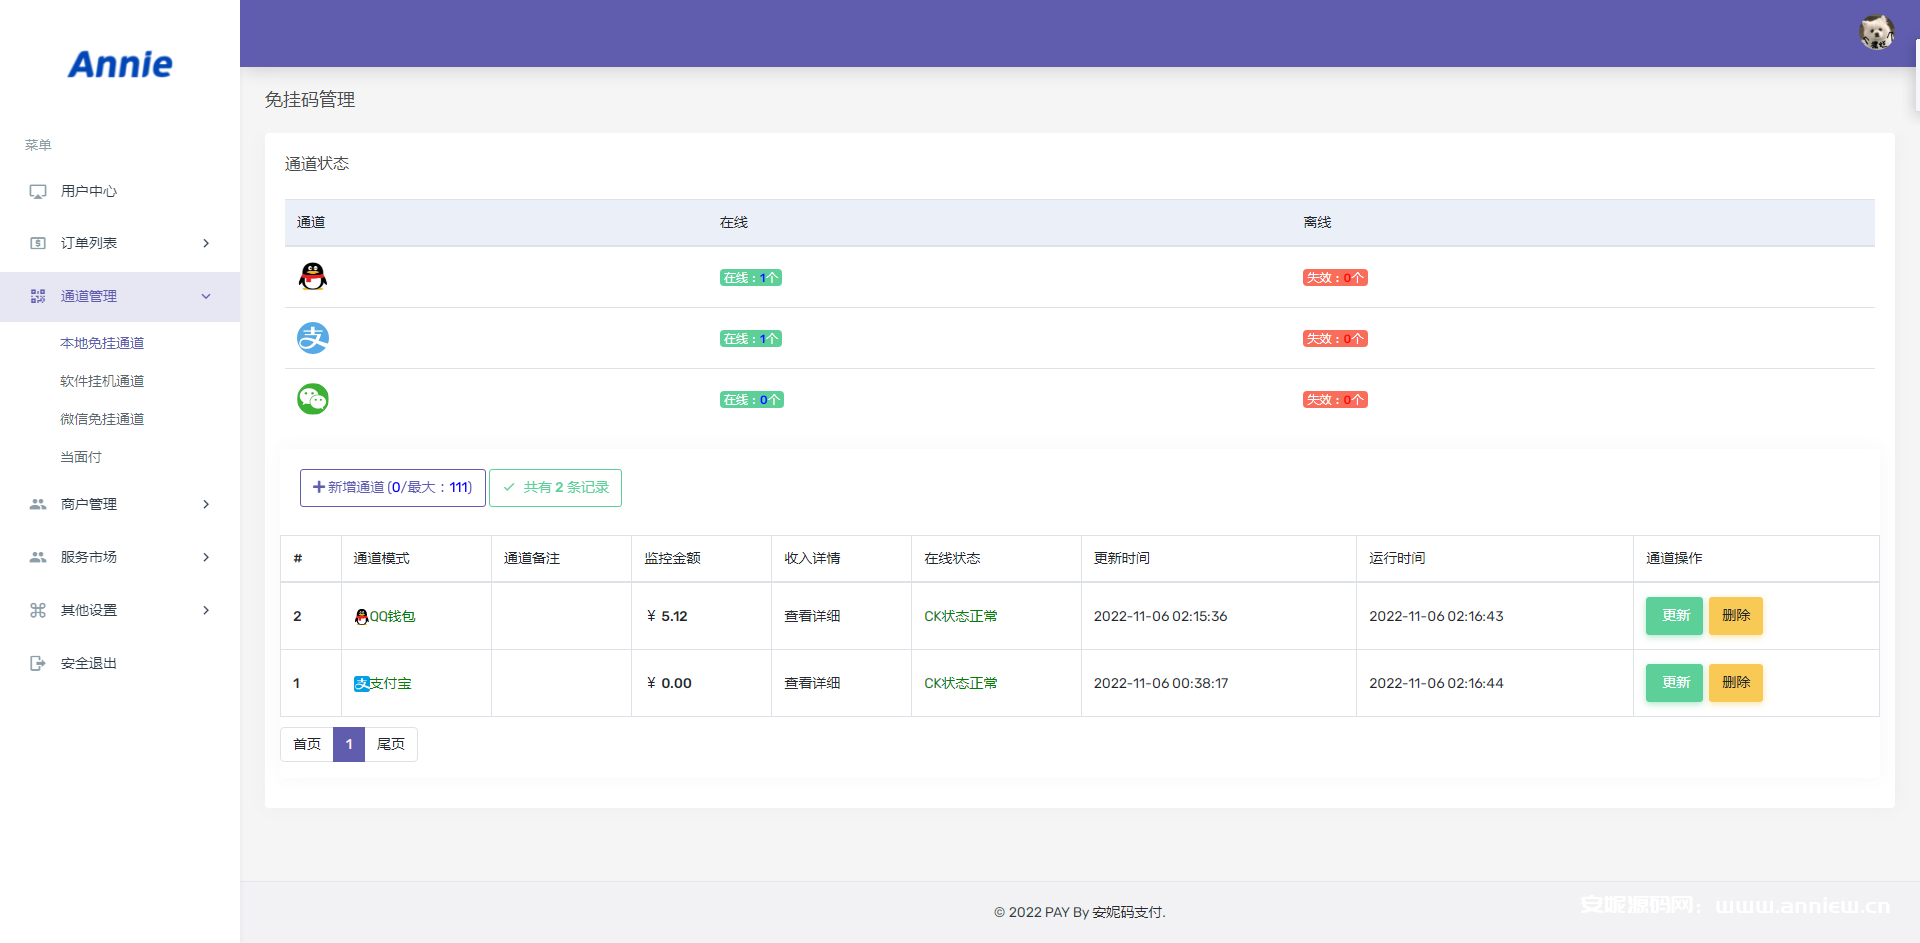Click the Alipay channel icon

coord(313,338)
